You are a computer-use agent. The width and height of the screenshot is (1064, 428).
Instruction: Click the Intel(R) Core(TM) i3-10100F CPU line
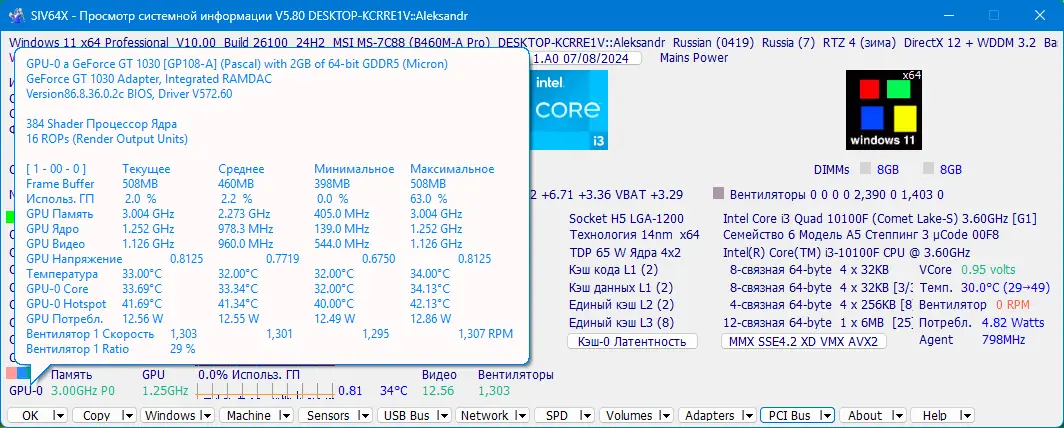[846, 253]
